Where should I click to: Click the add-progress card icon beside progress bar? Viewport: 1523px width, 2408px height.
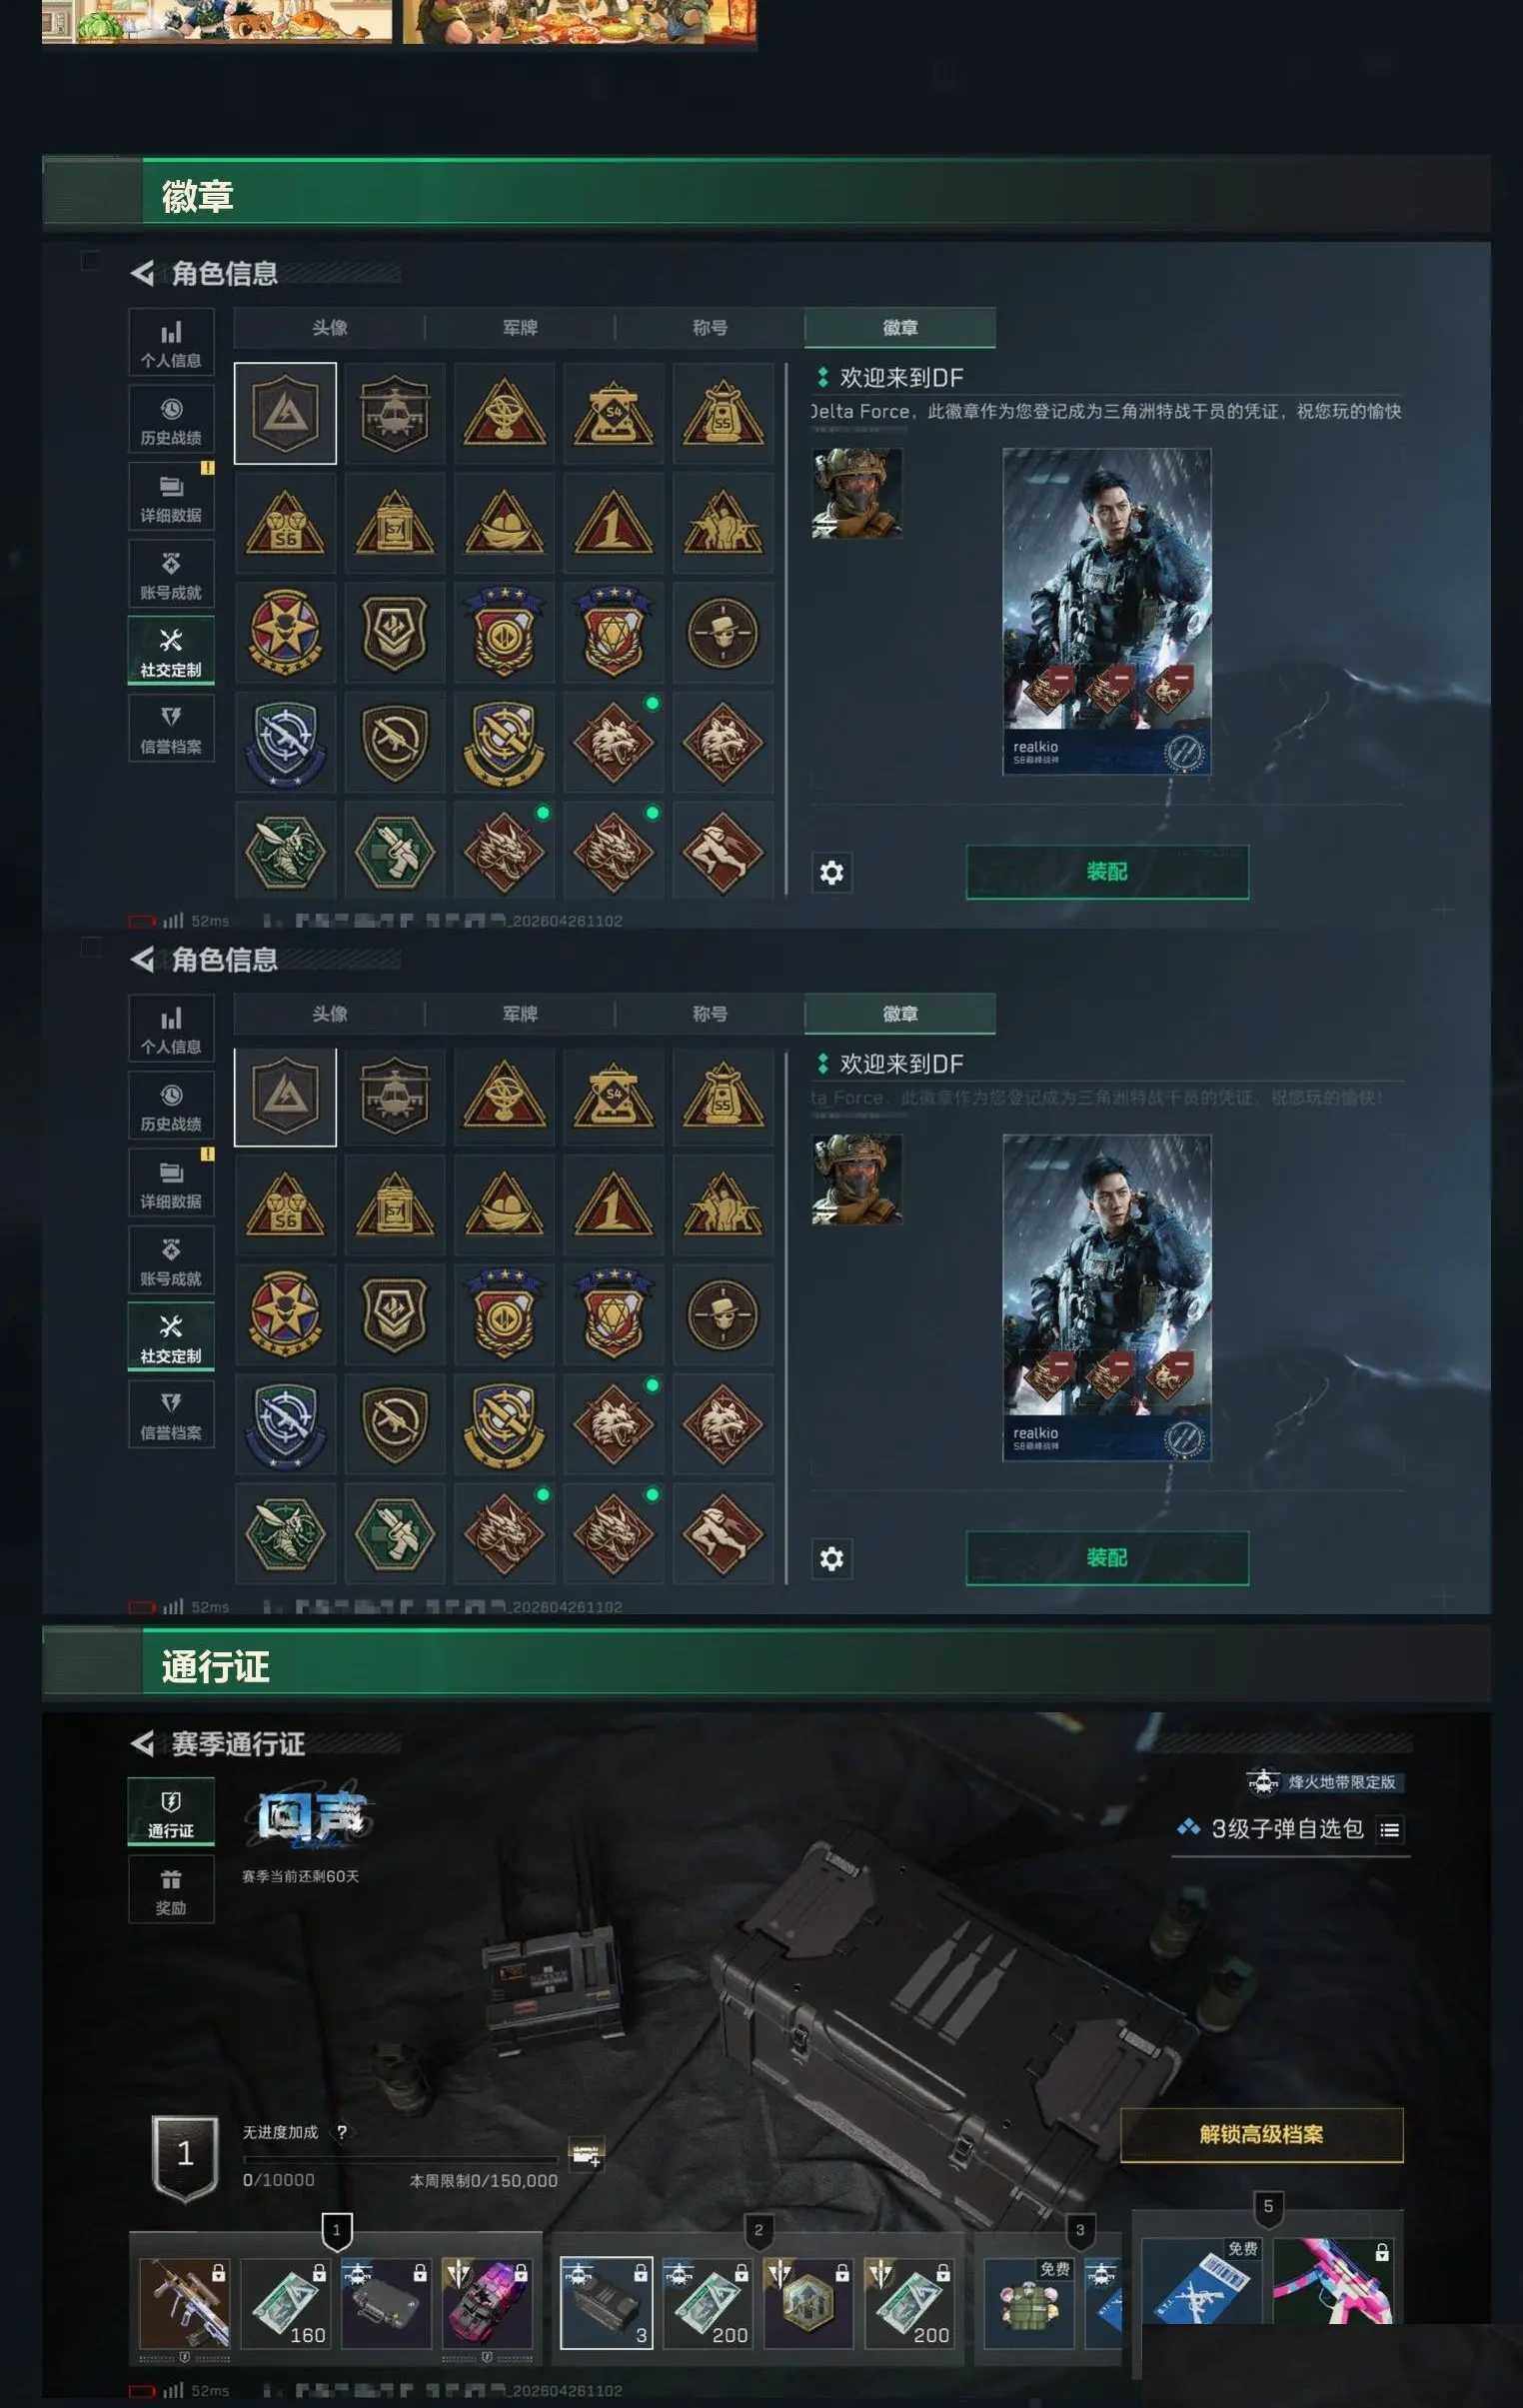pyautogui.click(x=586, y=2154)
